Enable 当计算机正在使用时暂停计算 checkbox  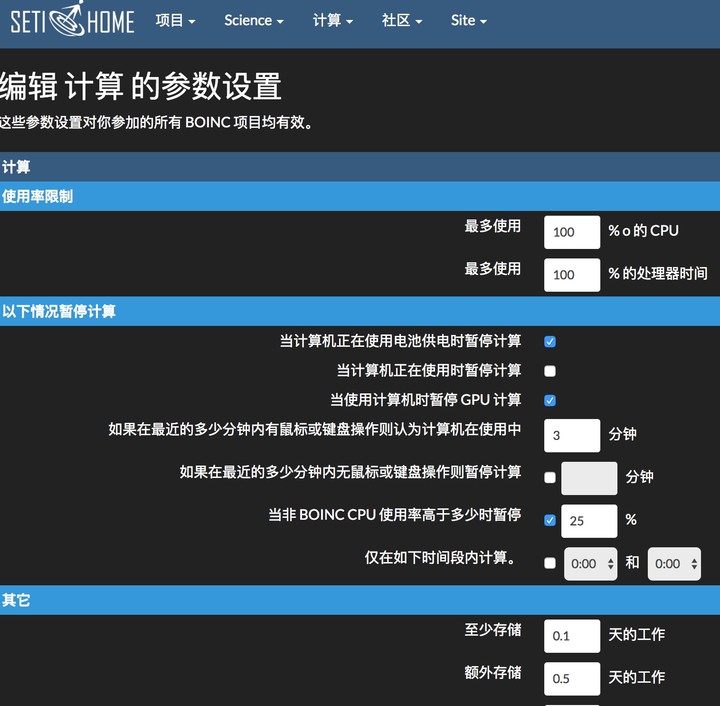(550, 371)
